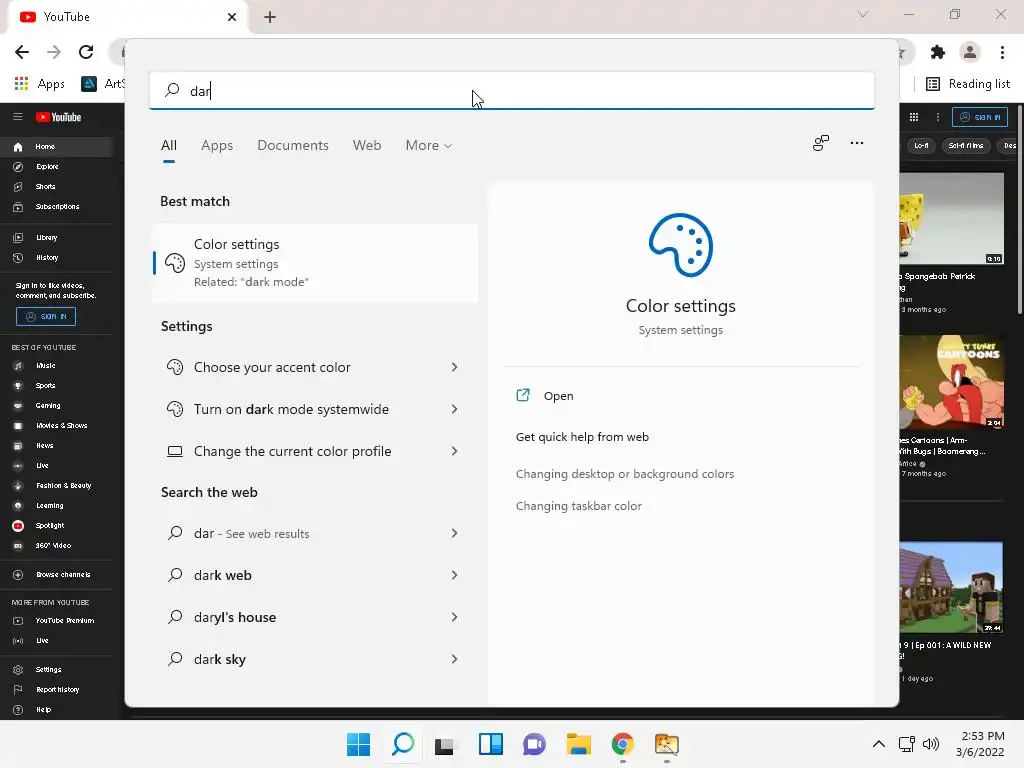Expand daryl's house suggestion arrow
The width and height of the screenshot is (1024, 768).
(x=455, y=617)
